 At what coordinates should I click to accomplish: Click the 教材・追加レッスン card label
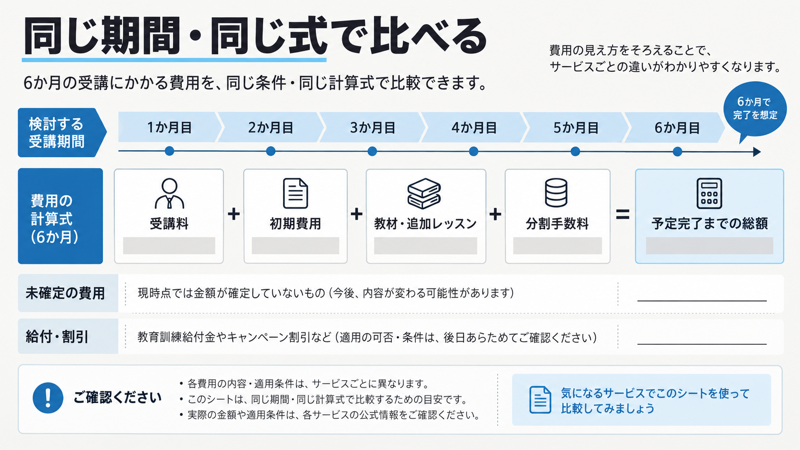426,223
